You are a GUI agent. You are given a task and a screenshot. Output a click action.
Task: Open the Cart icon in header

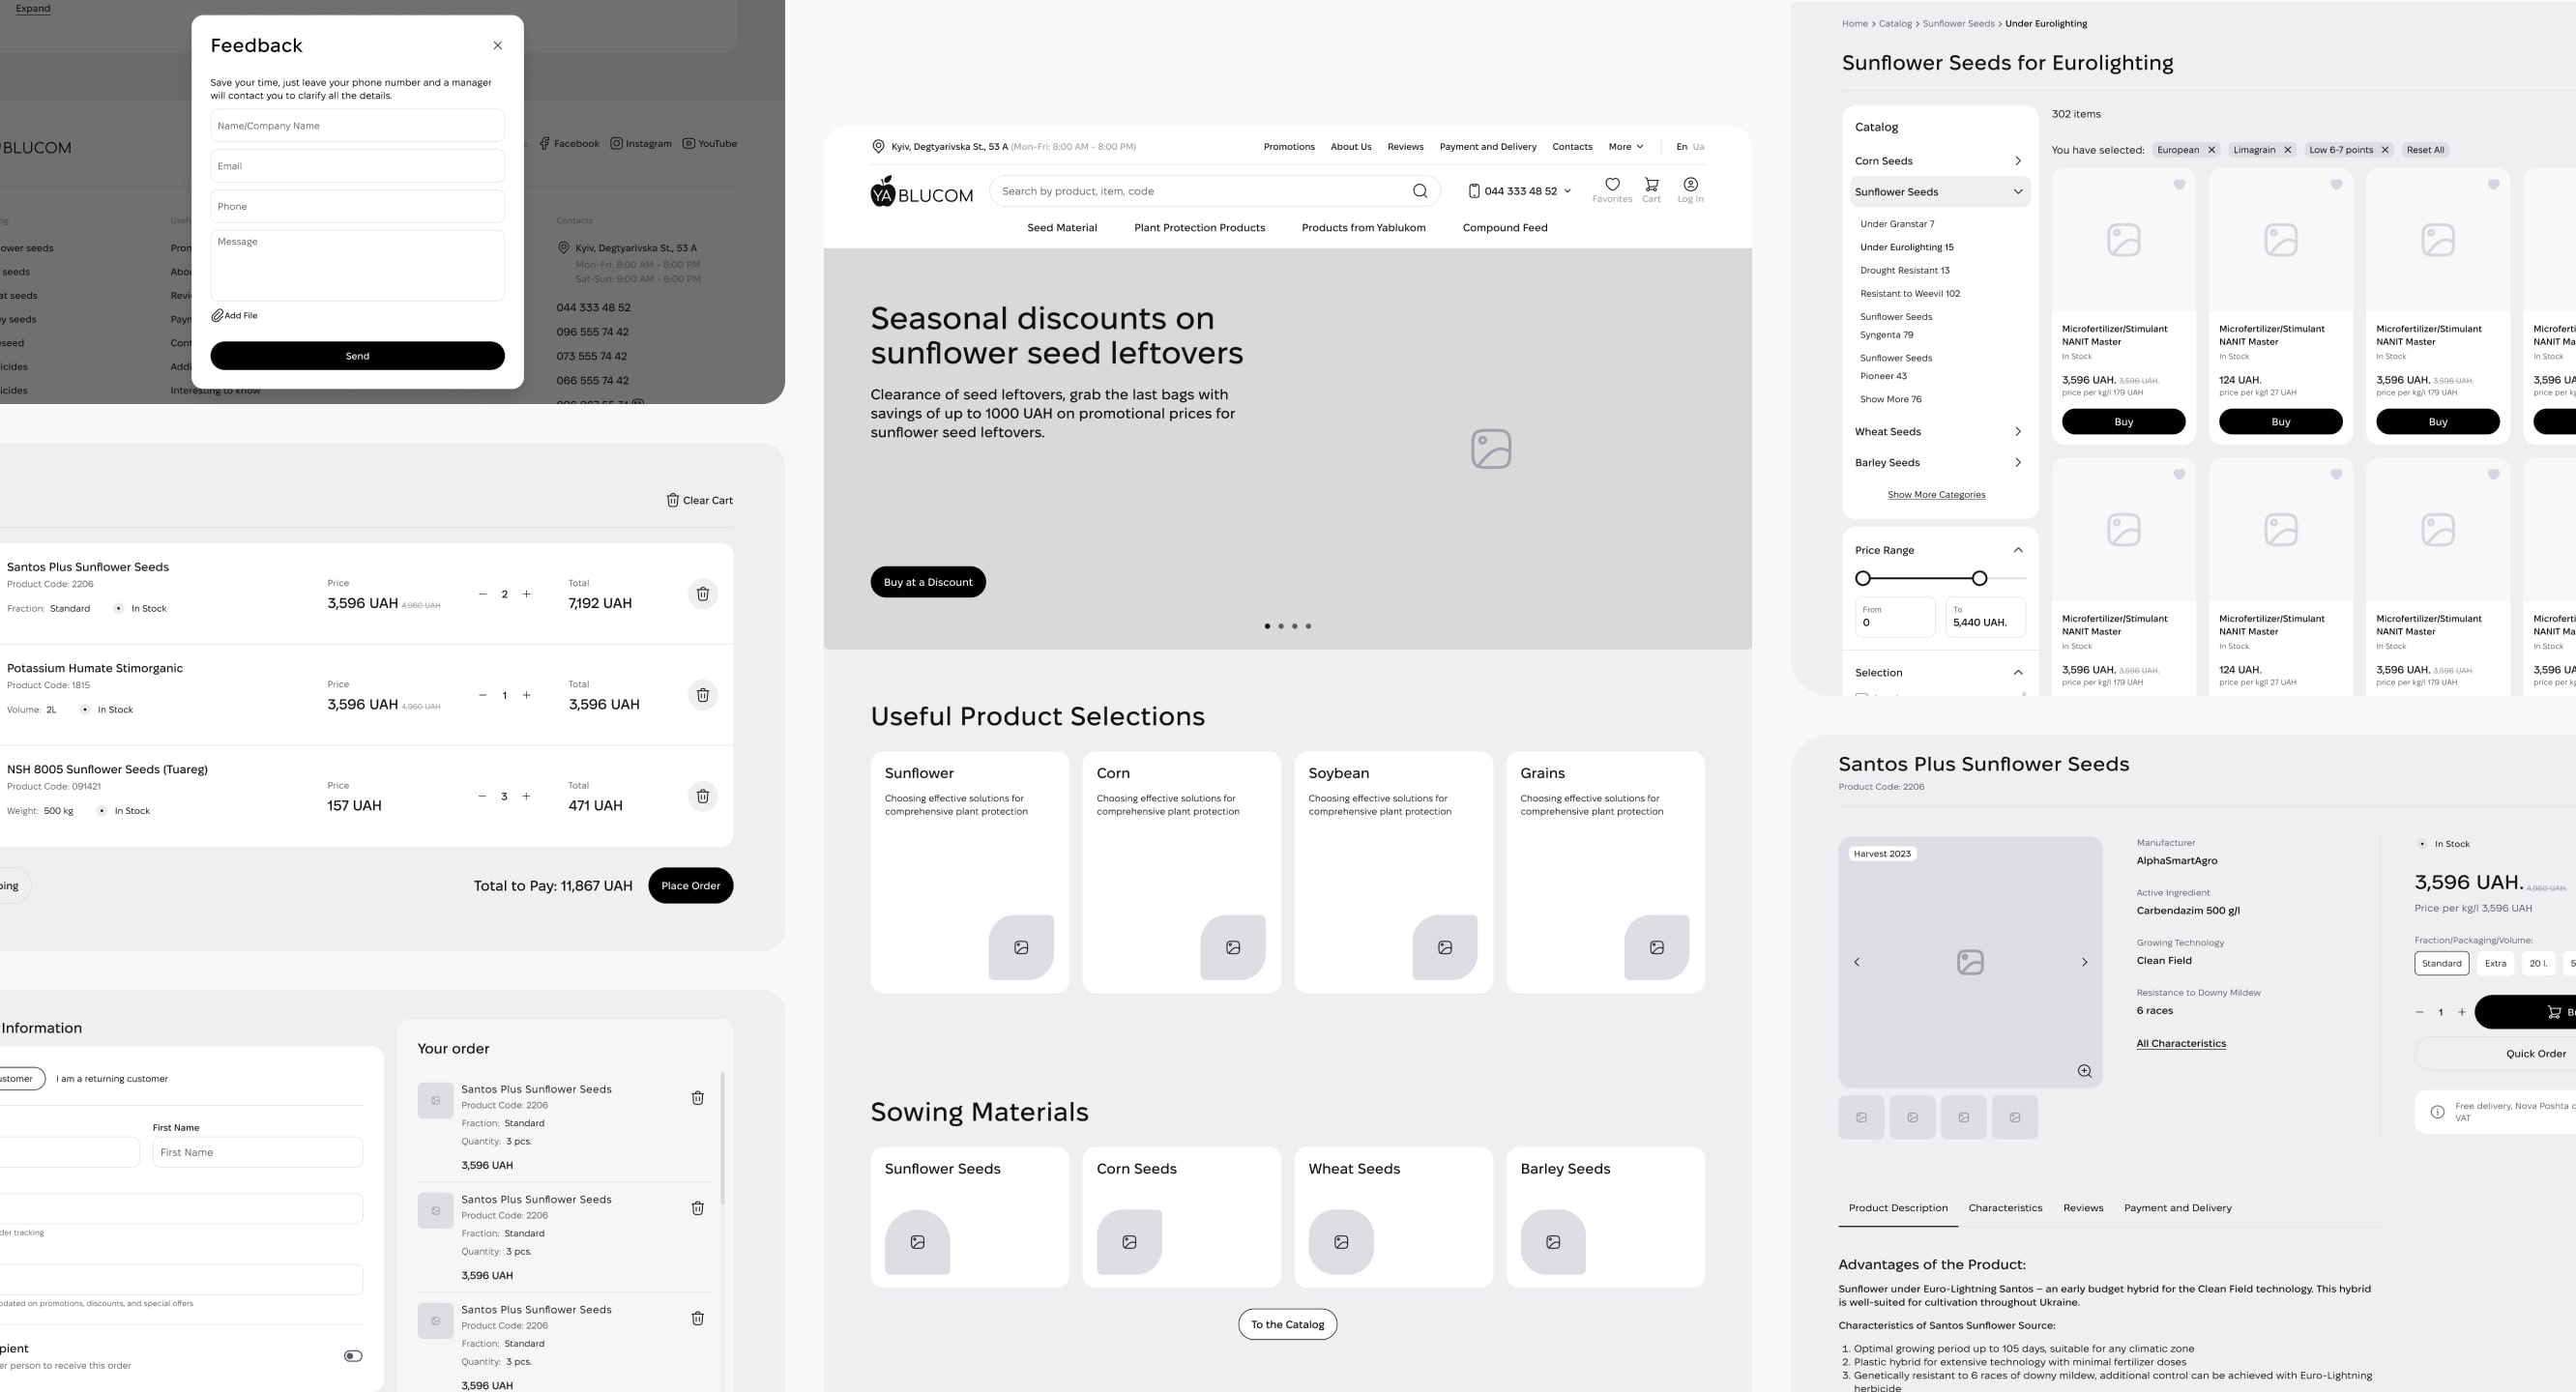[1651, 185]
